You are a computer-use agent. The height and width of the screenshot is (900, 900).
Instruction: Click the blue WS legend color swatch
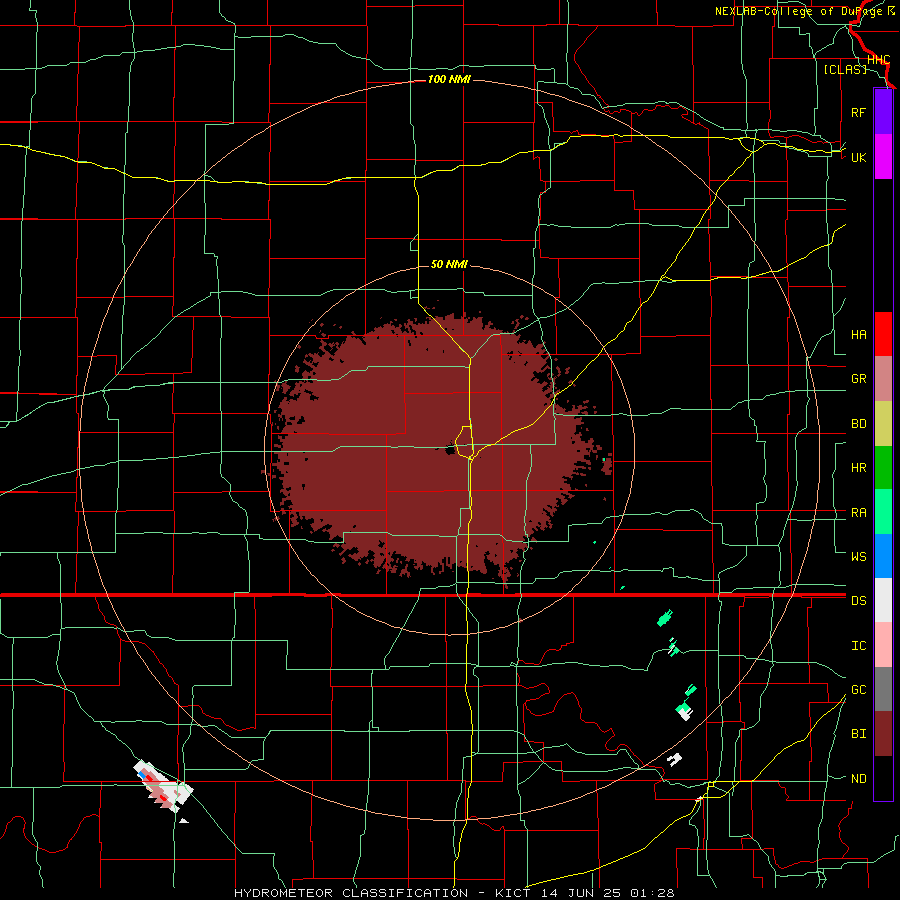[x=883, y=556]
